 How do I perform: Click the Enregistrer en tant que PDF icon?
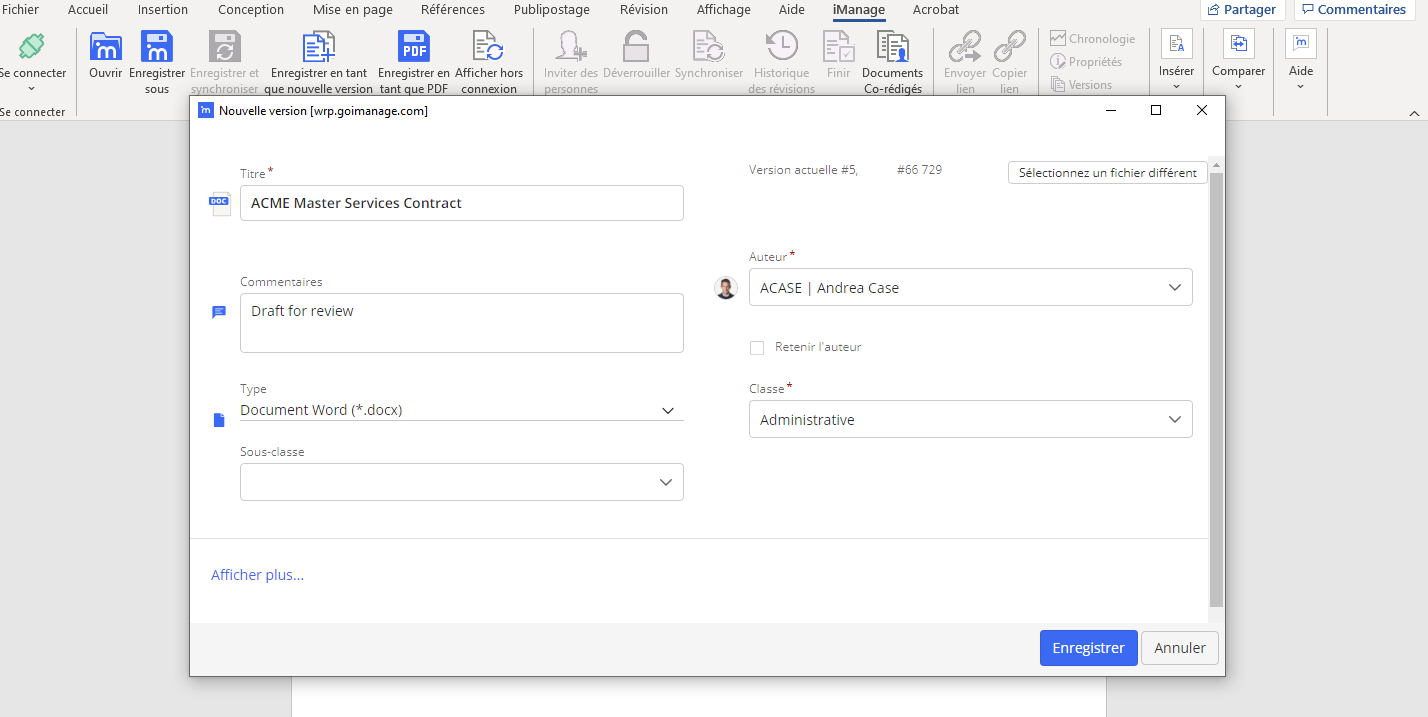(x=413, y=48)
